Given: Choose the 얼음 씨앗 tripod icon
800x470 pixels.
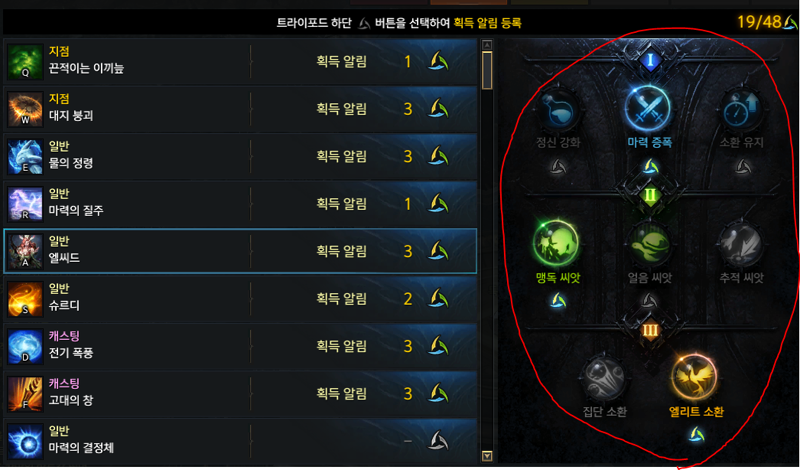Looking at the screenshot, I should [x=649, y=244].
